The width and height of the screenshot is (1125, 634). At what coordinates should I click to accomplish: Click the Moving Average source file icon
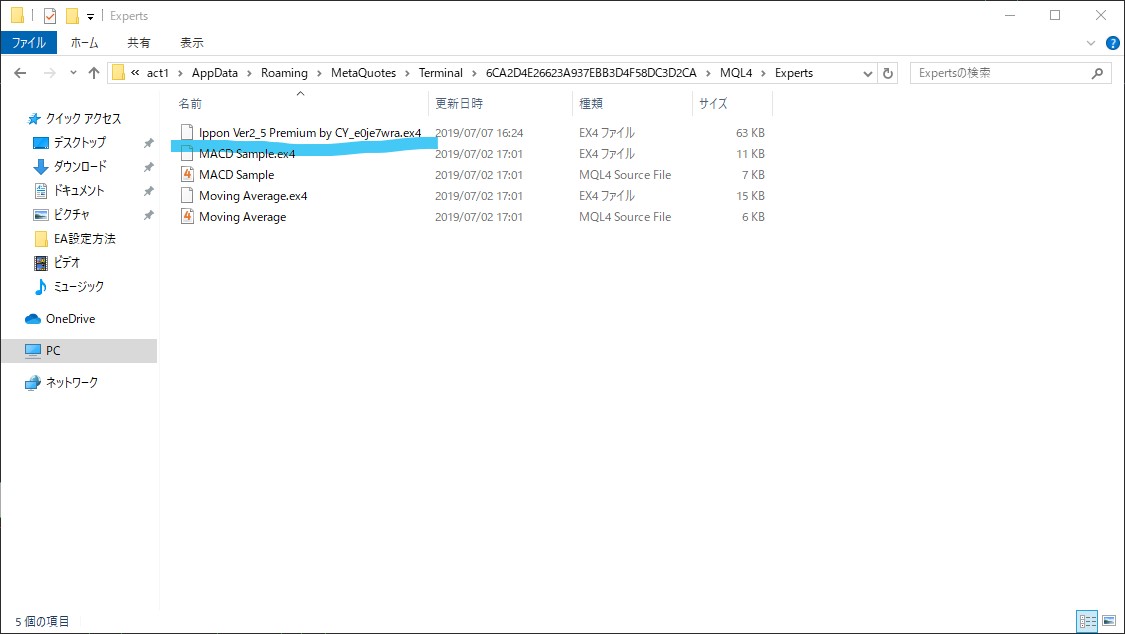(x=187, y=217)
